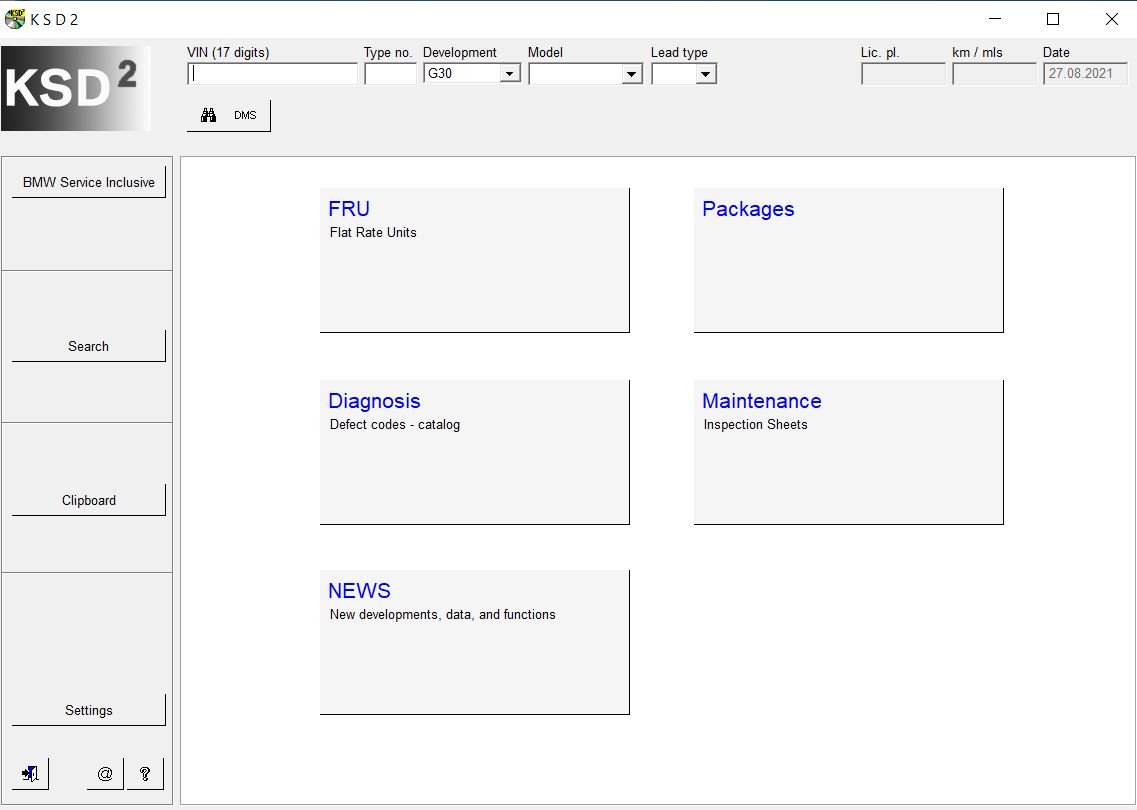The height and width of the screenshot is (810, 1137).
Task: Open help with the question mark icon
Action: 145,774
